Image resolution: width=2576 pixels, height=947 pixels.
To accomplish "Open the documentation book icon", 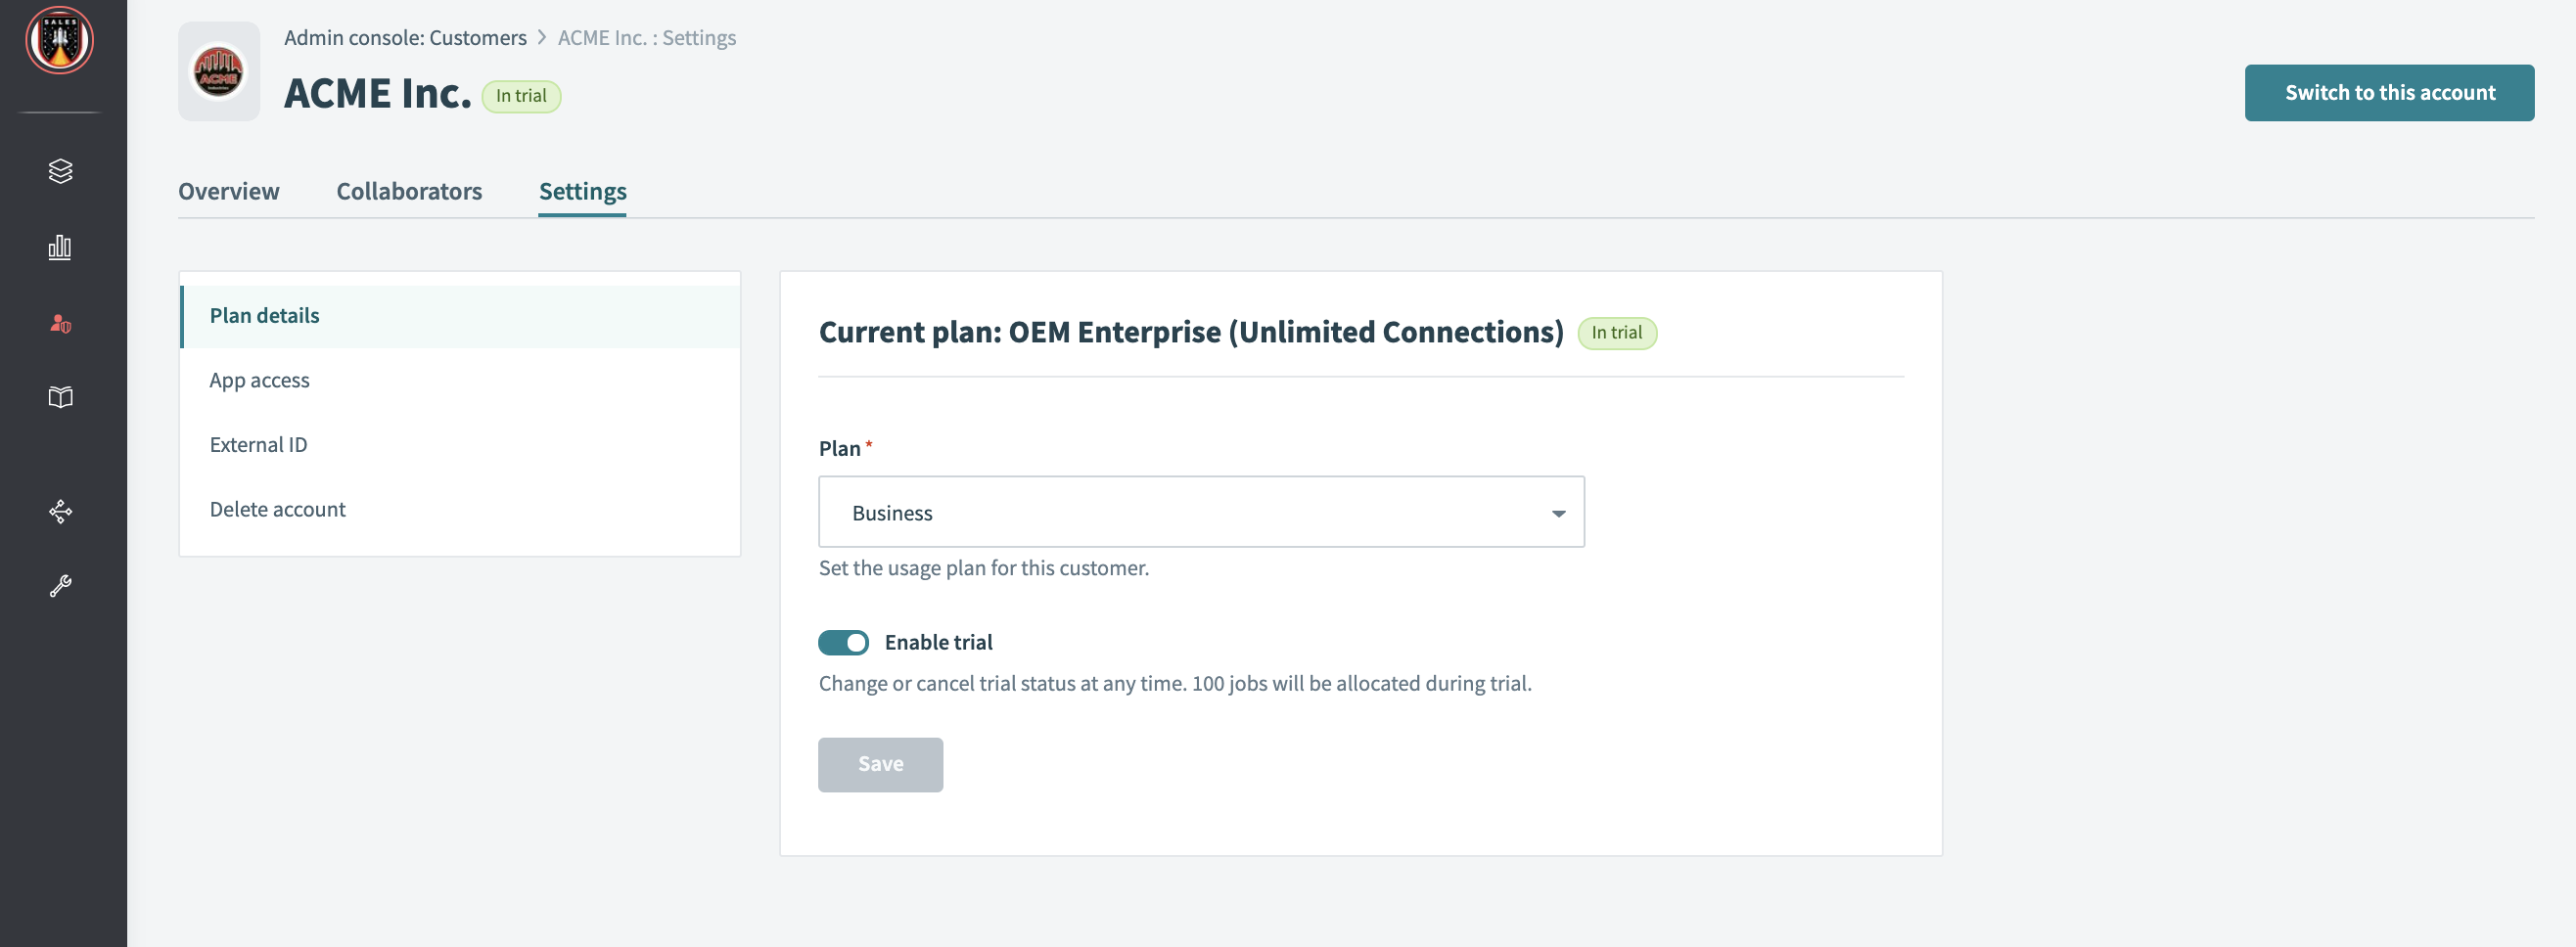I will click(60, 397).
